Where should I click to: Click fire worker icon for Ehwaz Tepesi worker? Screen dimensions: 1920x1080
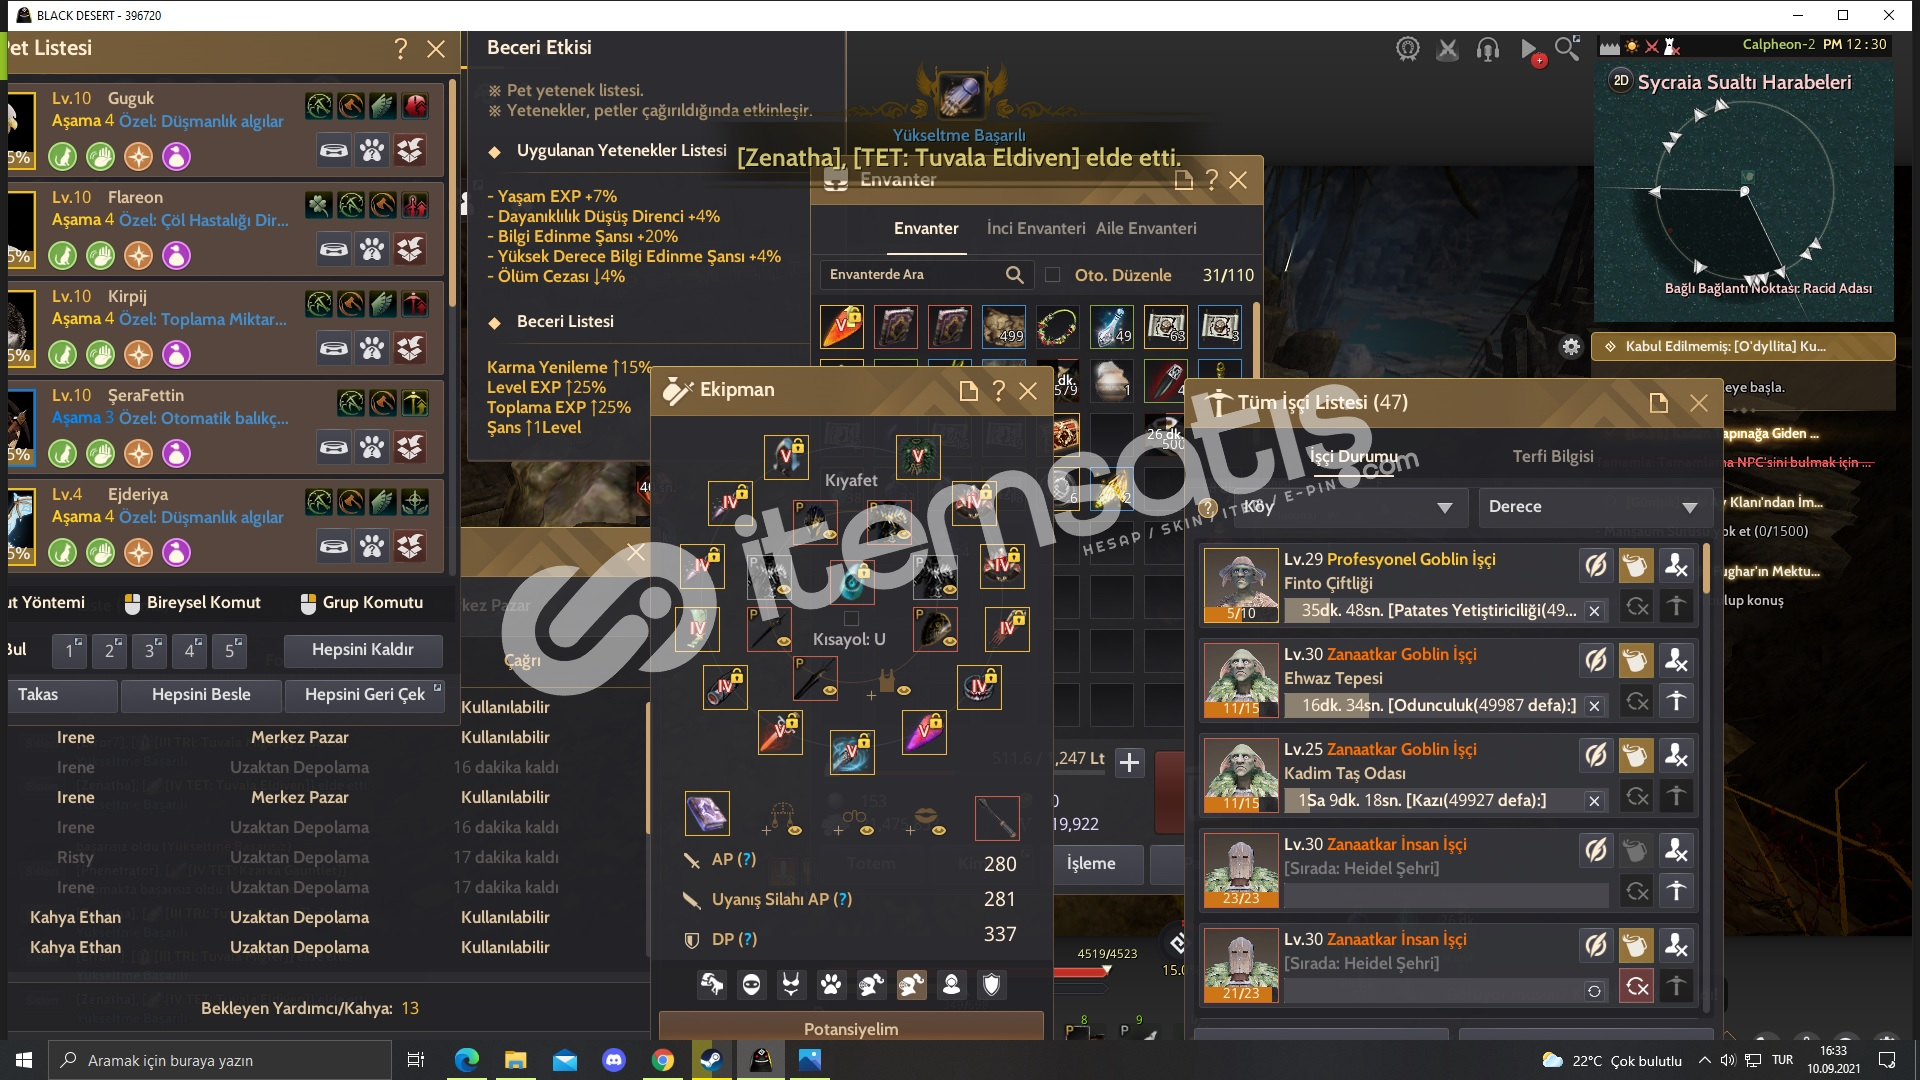click(x=1676, y=661)
